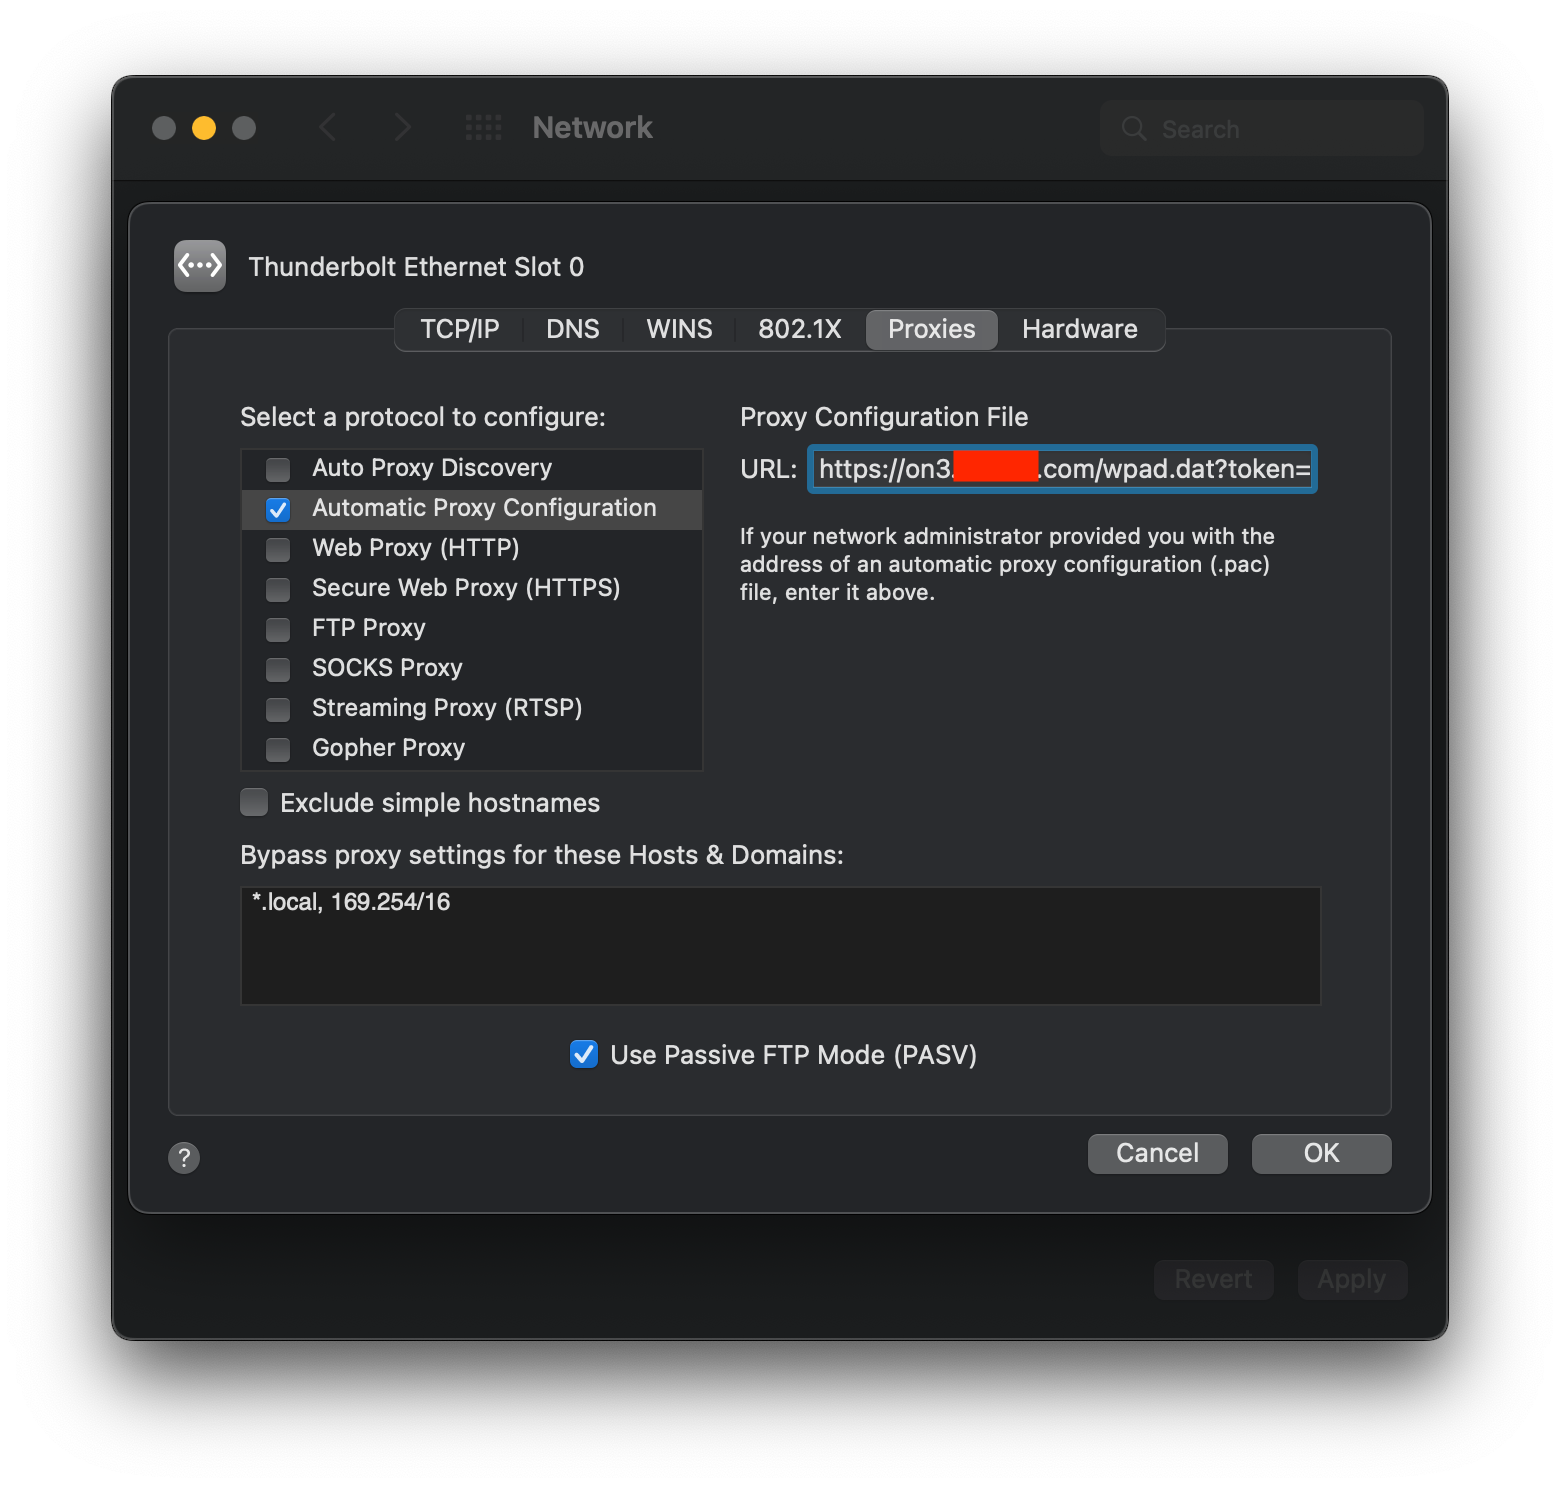Confirm settings with OK button
The width and height of the screenshot is (1560, 1488).
(x=1322, y=1153)
